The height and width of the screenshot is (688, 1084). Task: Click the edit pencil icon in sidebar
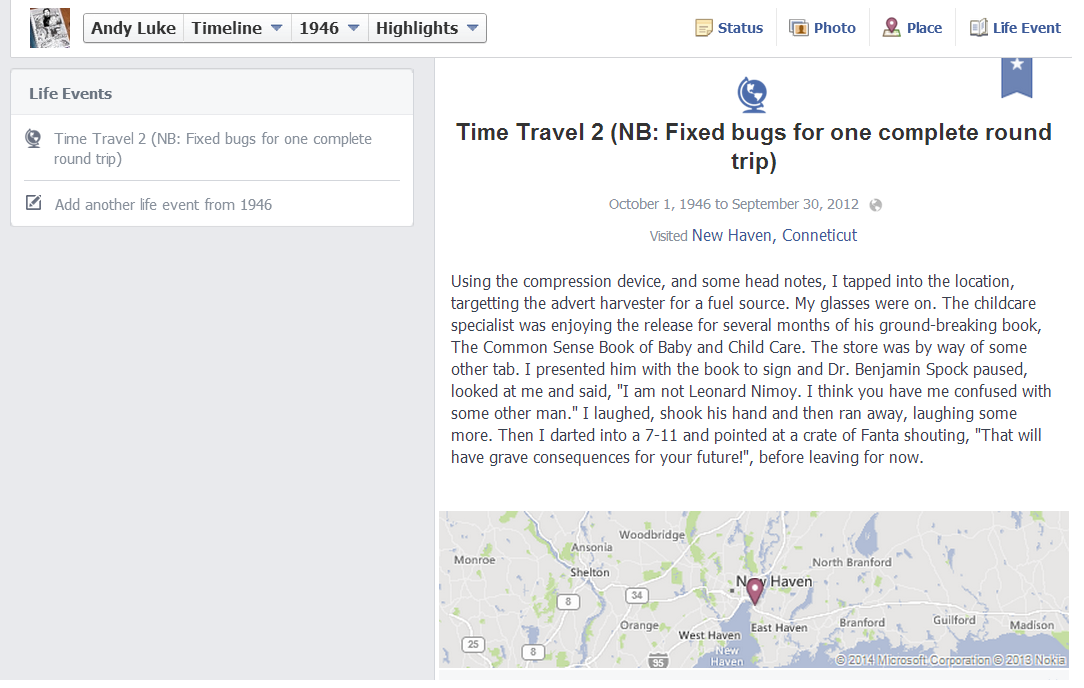coord(34,203)
